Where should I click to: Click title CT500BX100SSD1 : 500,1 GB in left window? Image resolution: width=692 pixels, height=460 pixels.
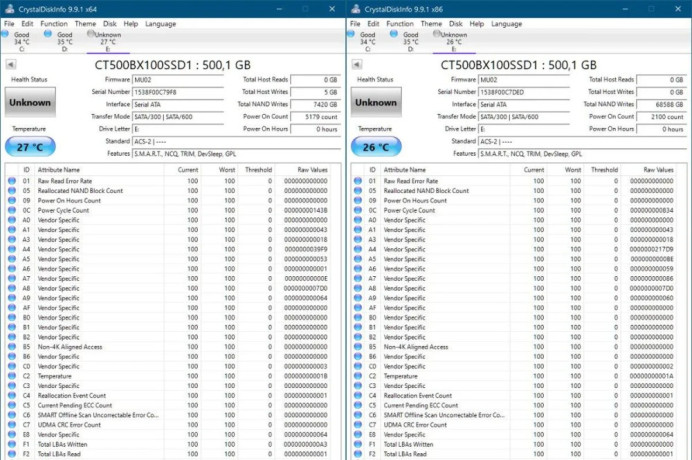click(x=173, y=65)
